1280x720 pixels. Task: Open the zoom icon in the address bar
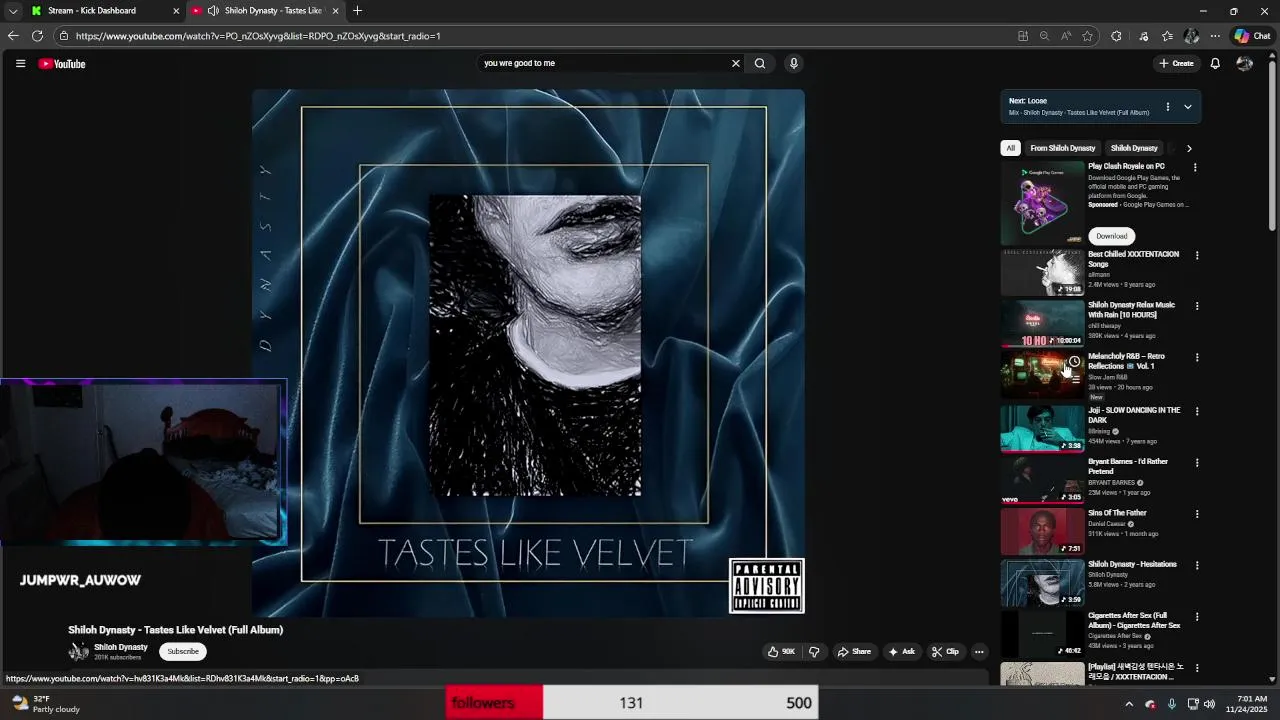[1044, 36]
